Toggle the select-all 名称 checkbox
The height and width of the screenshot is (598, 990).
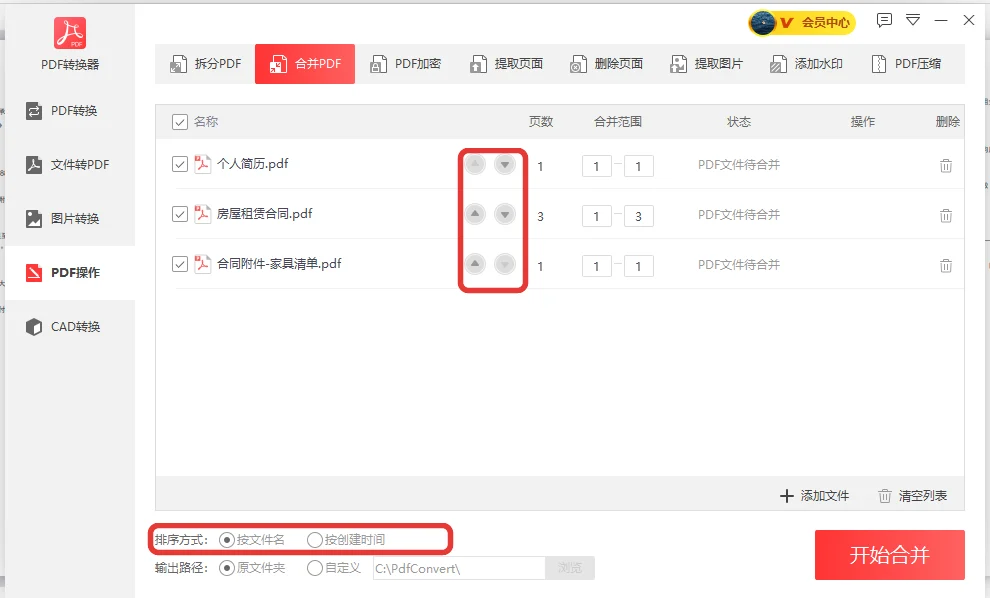coord(180,122)
